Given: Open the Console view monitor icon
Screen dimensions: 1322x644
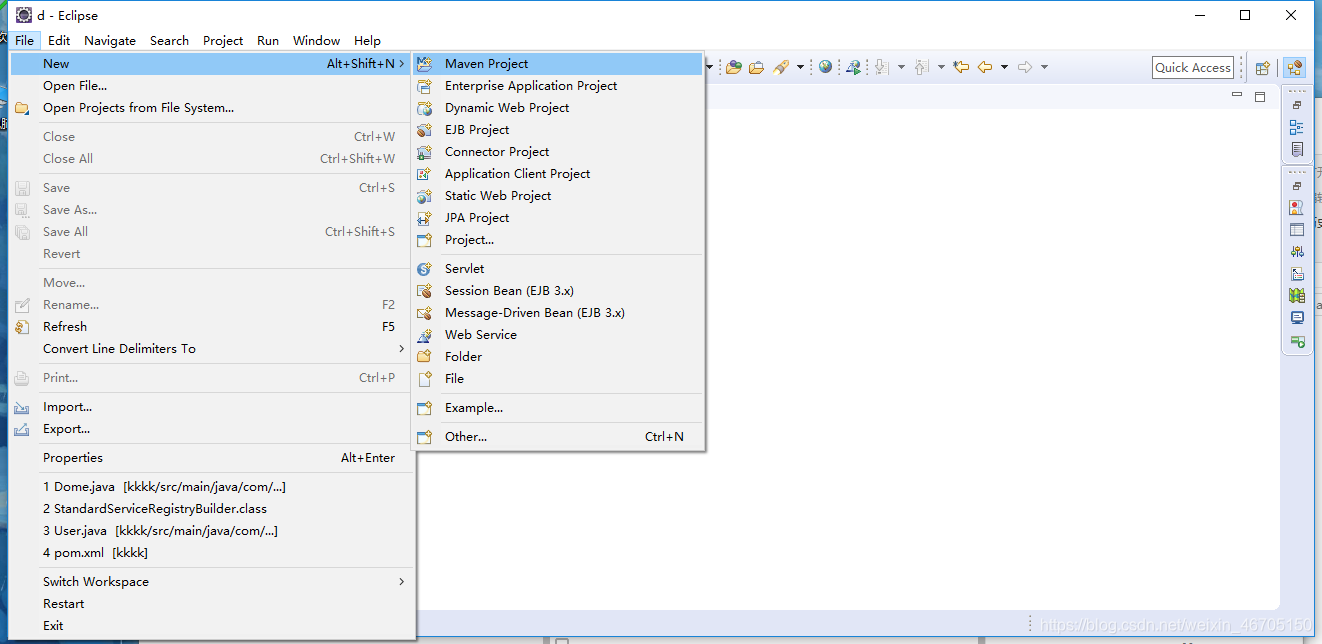Looking at the screenshot, I should point(1297,318).
